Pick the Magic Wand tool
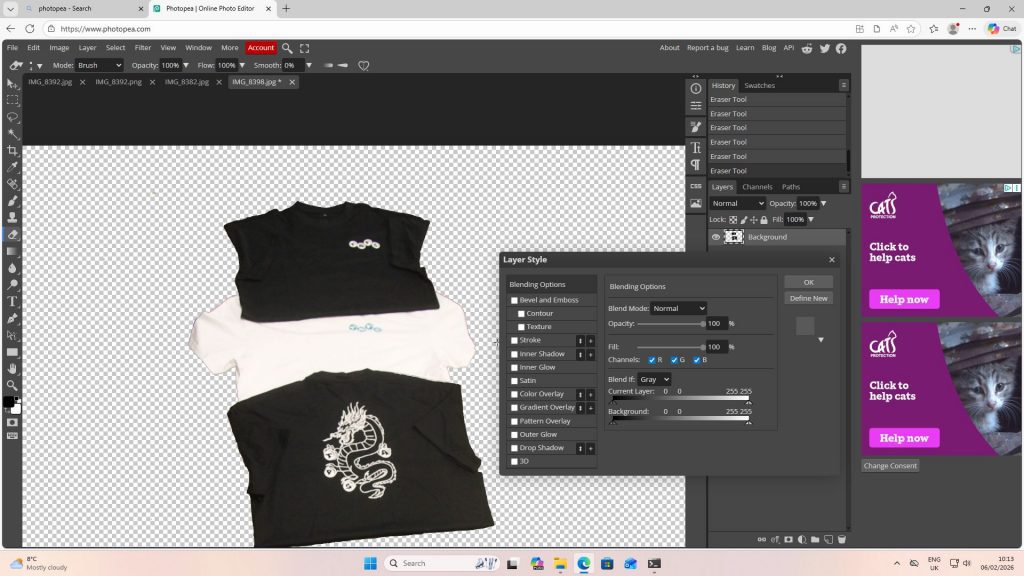The image size is (1024, 576). pos(13,133)
